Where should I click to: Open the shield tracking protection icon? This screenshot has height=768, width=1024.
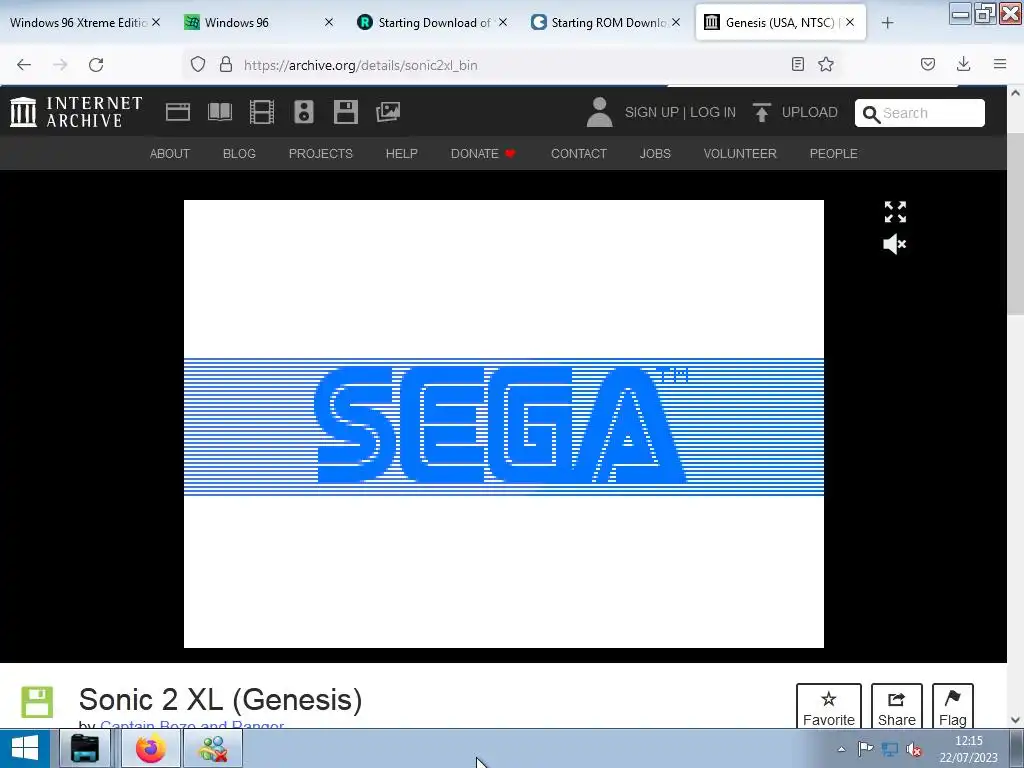pos(198,65)
